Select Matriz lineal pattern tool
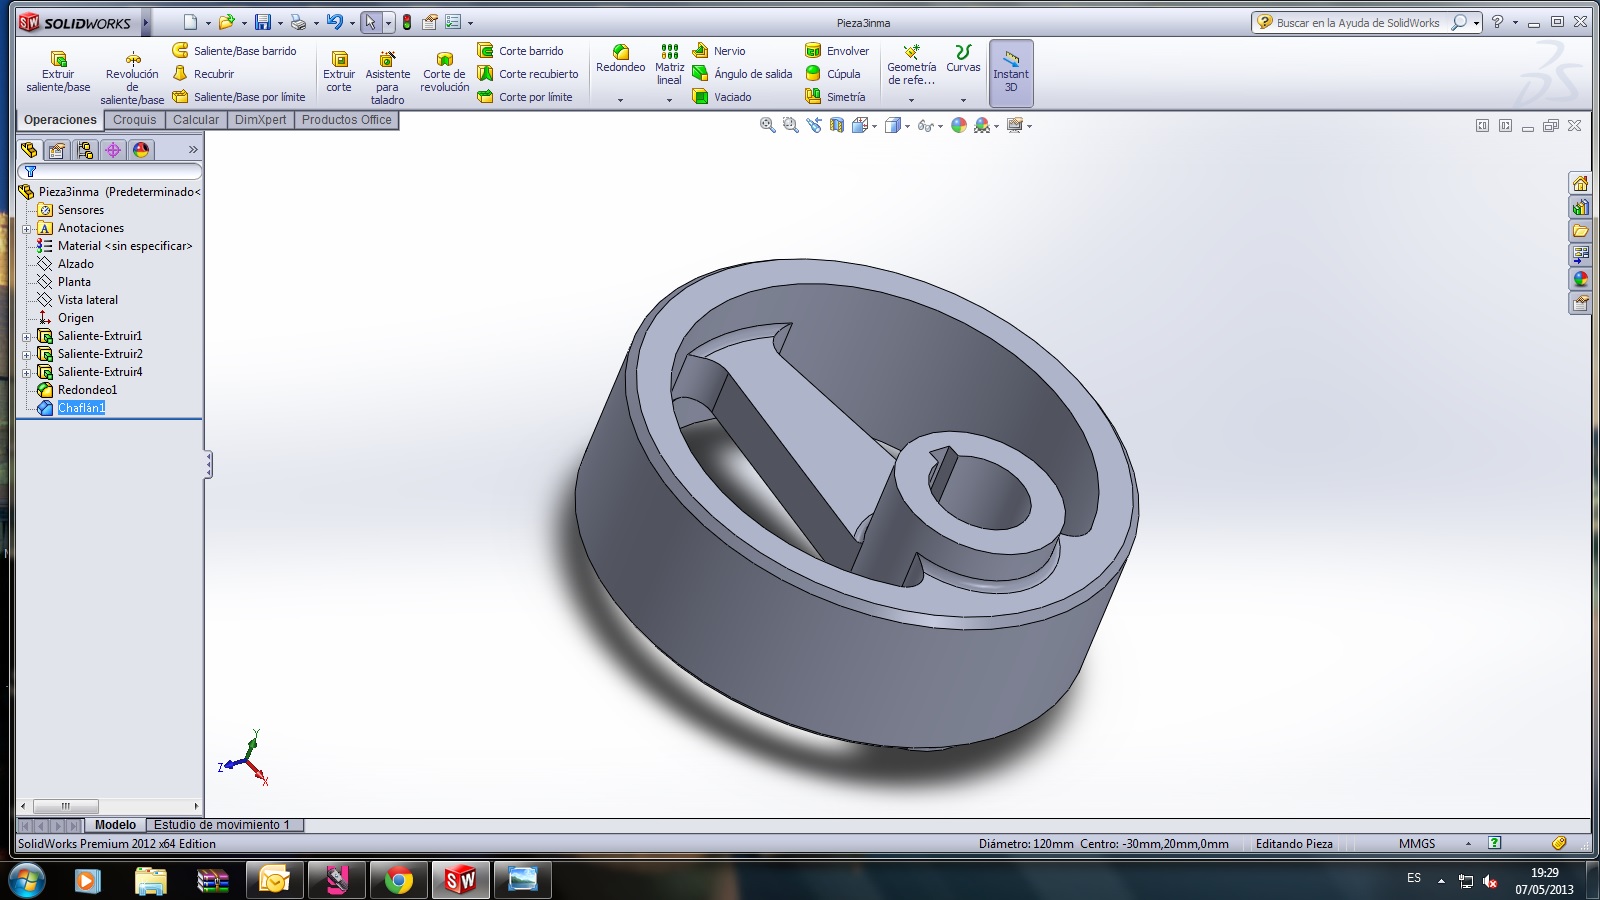The height and width of the screenshot is (900, 1600). [x=669, y=64]
